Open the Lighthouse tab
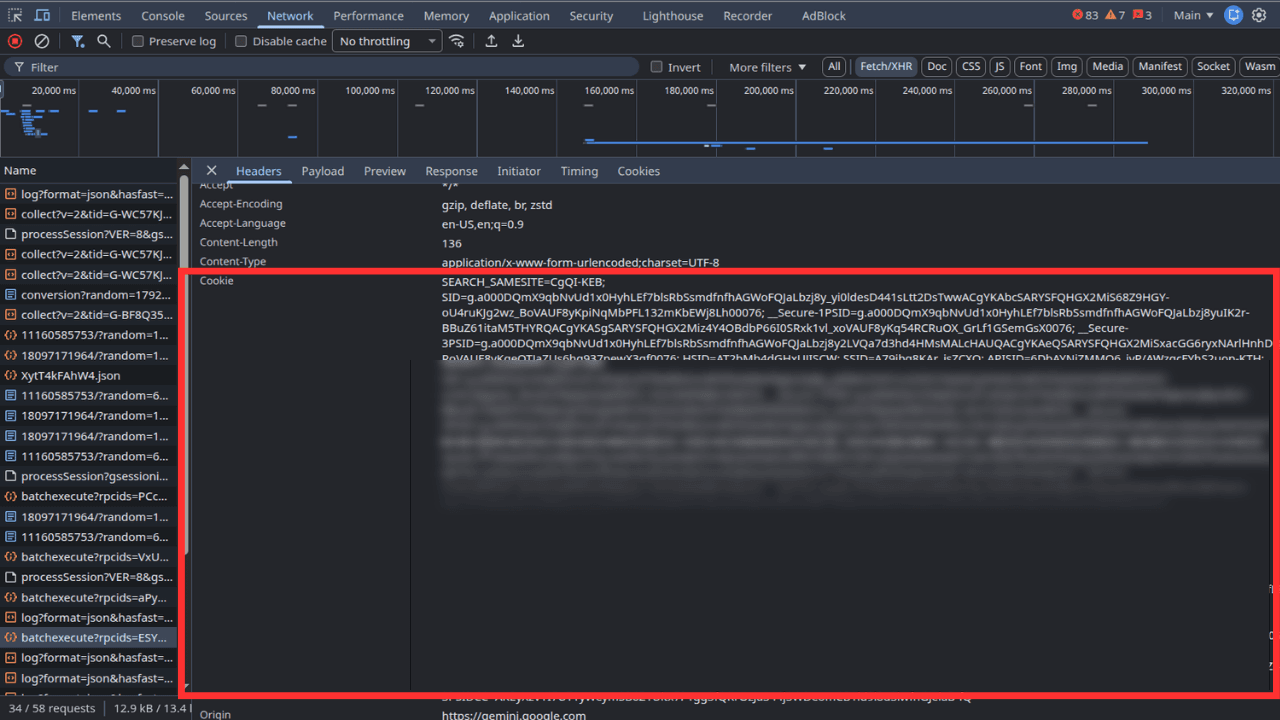The height and width of the screenshot is (720, 1280). coord(673,15)
